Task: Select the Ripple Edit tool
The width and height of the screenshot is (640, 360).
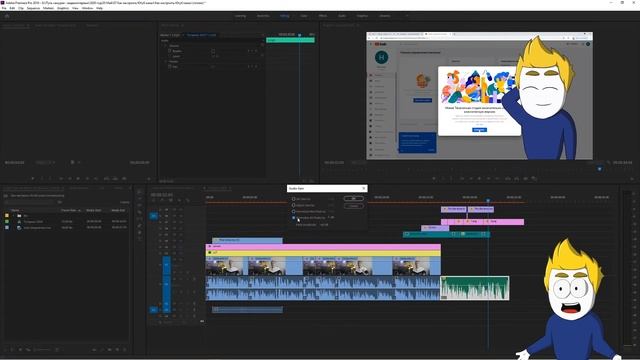Action: (x=139, y=205)
